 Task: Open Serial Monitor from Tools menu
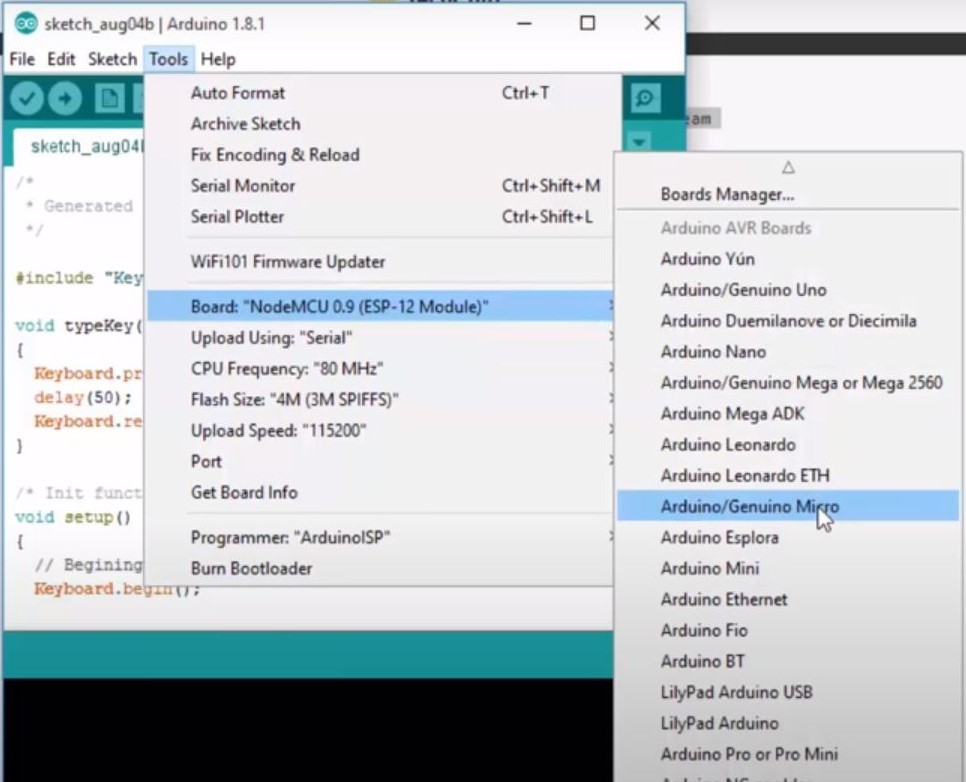tap(381, 185)
